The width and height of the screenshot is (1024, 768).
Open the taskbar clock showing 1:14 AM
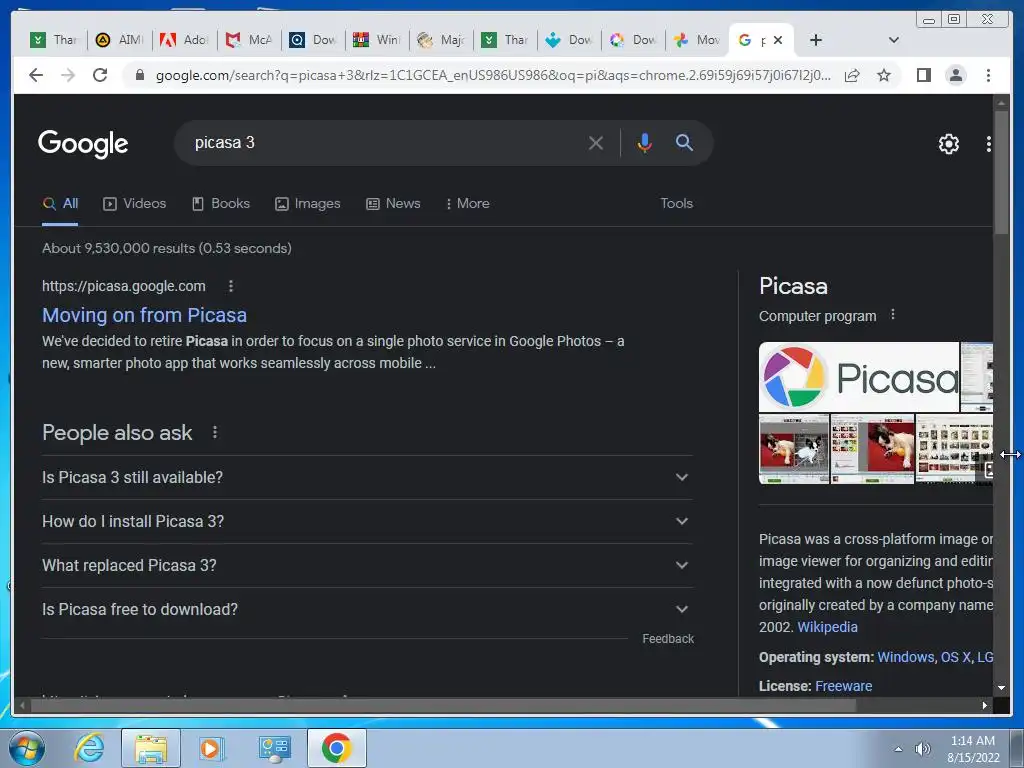point(972,749)
